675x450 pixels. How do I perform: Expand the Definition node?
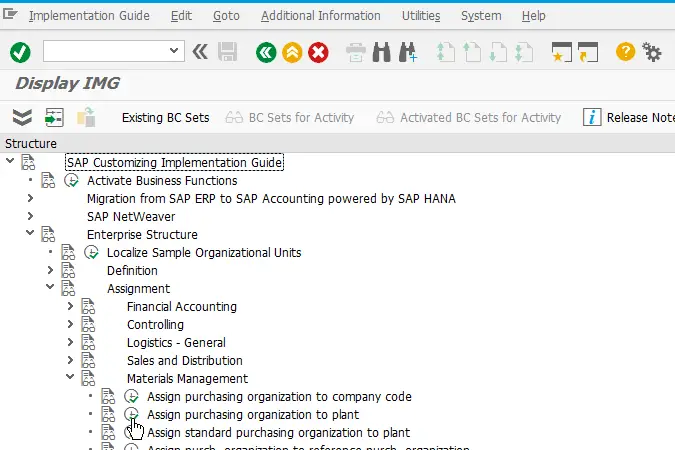[x=50, y=270]
